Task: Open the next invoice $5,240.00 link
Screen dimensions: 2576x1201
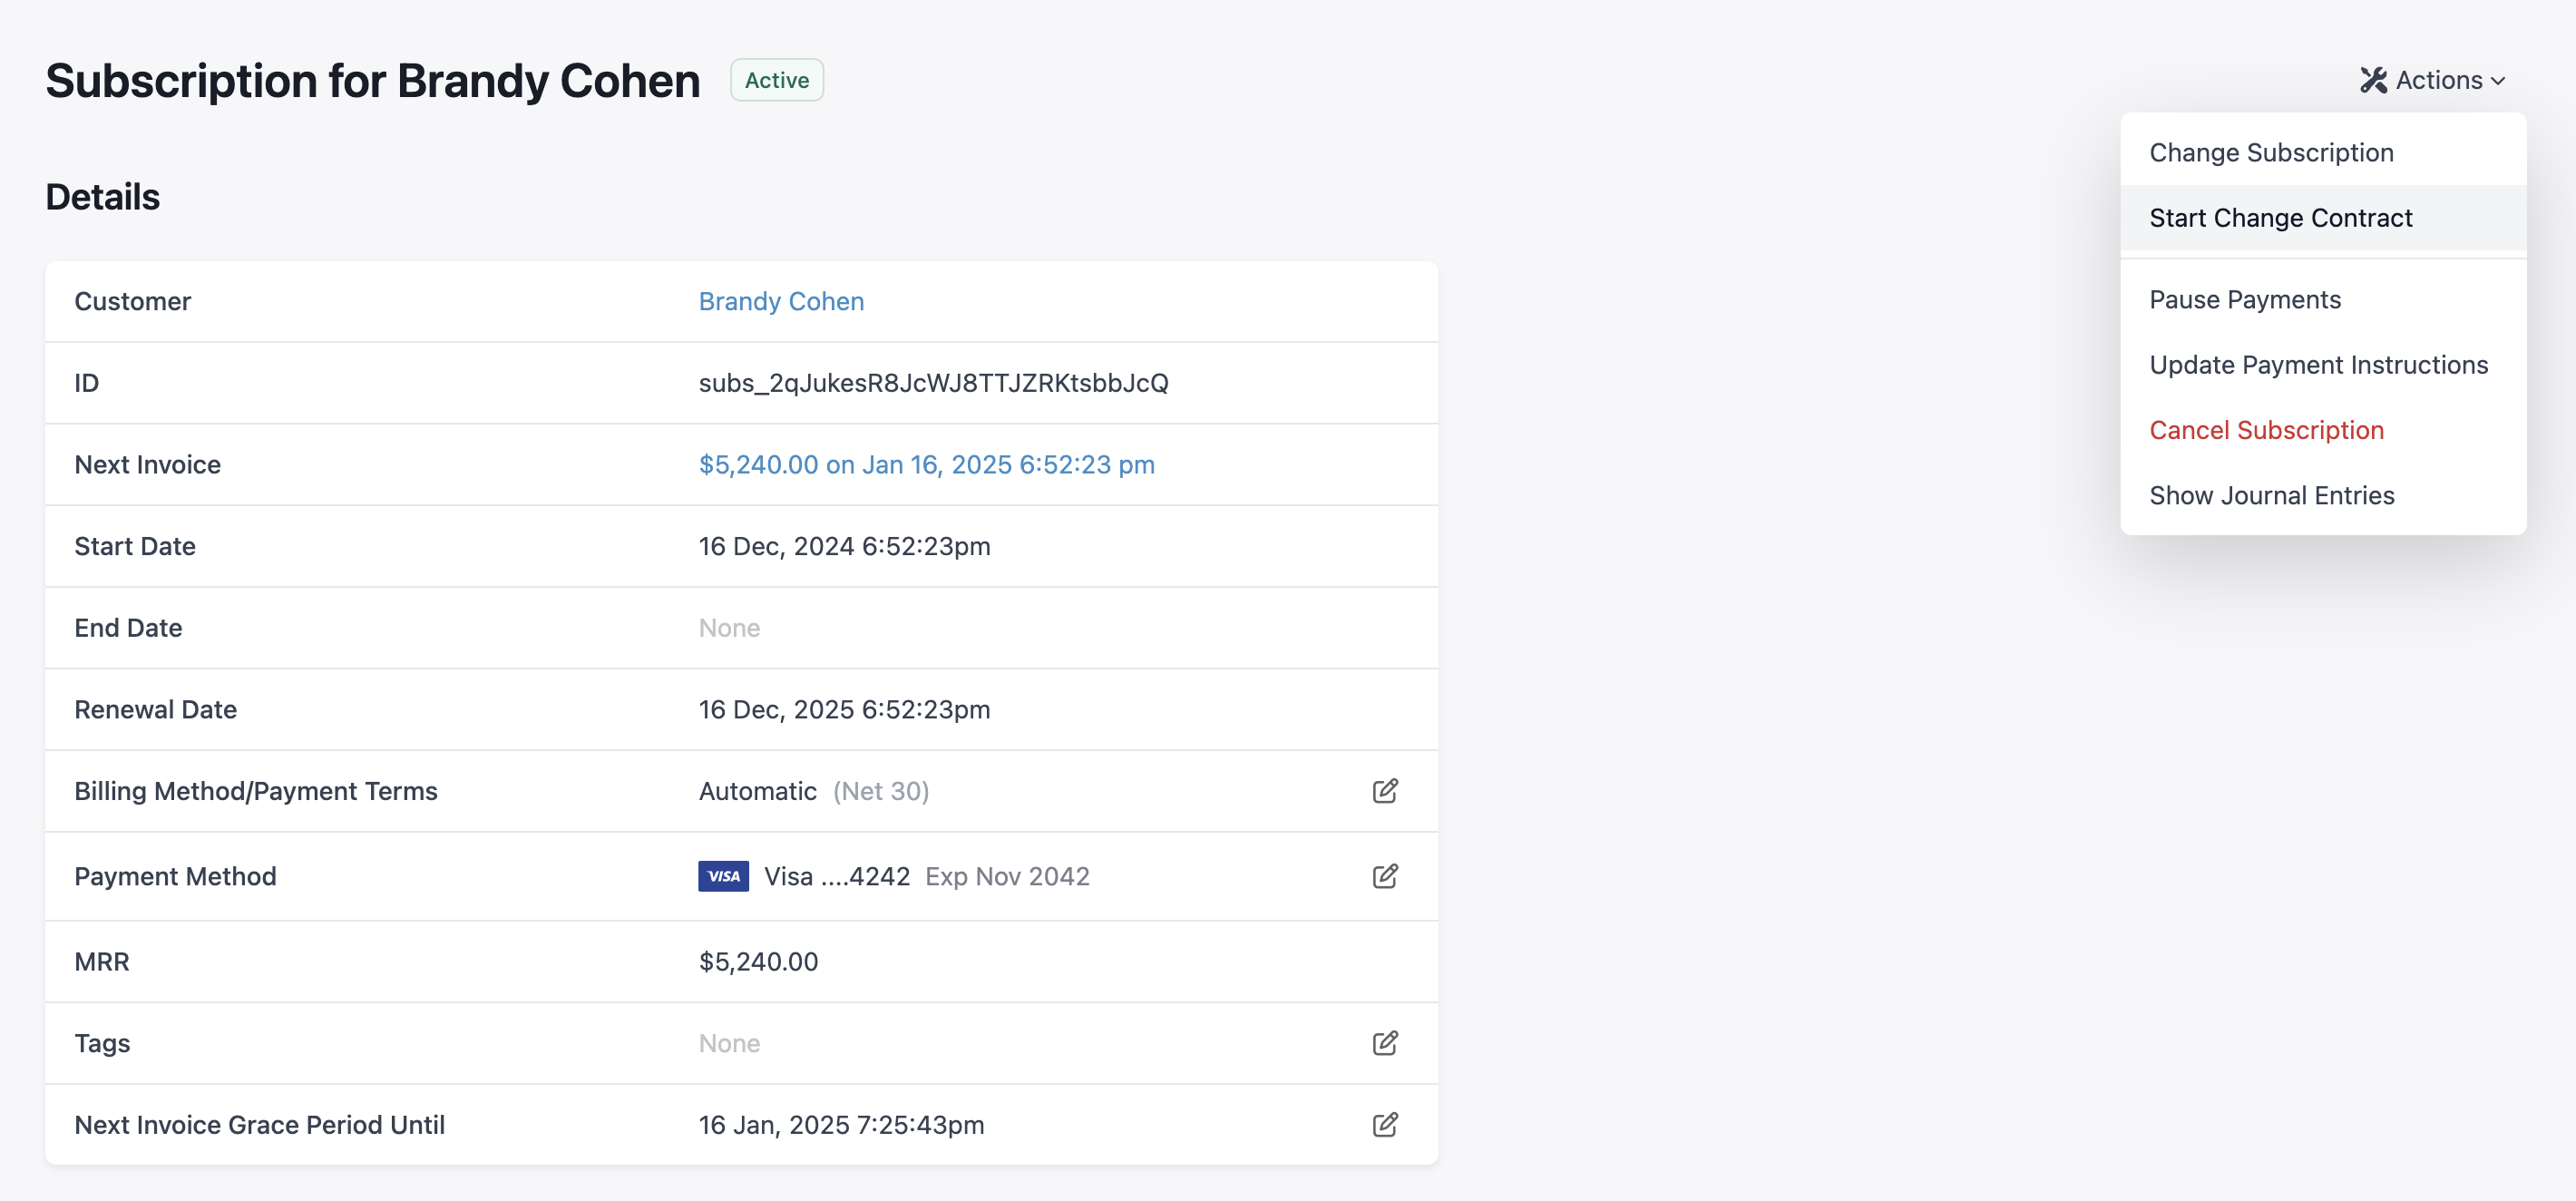Action: tap(926, 464)
